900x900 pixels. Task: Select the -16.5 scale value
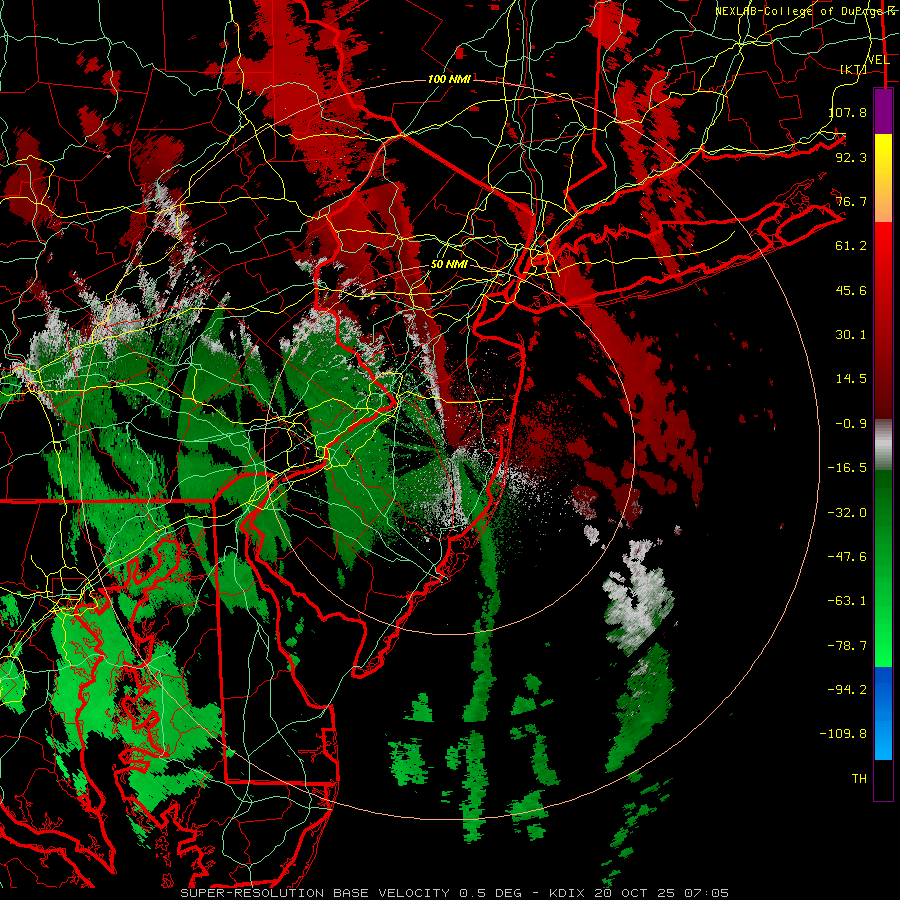pos(847,468)
